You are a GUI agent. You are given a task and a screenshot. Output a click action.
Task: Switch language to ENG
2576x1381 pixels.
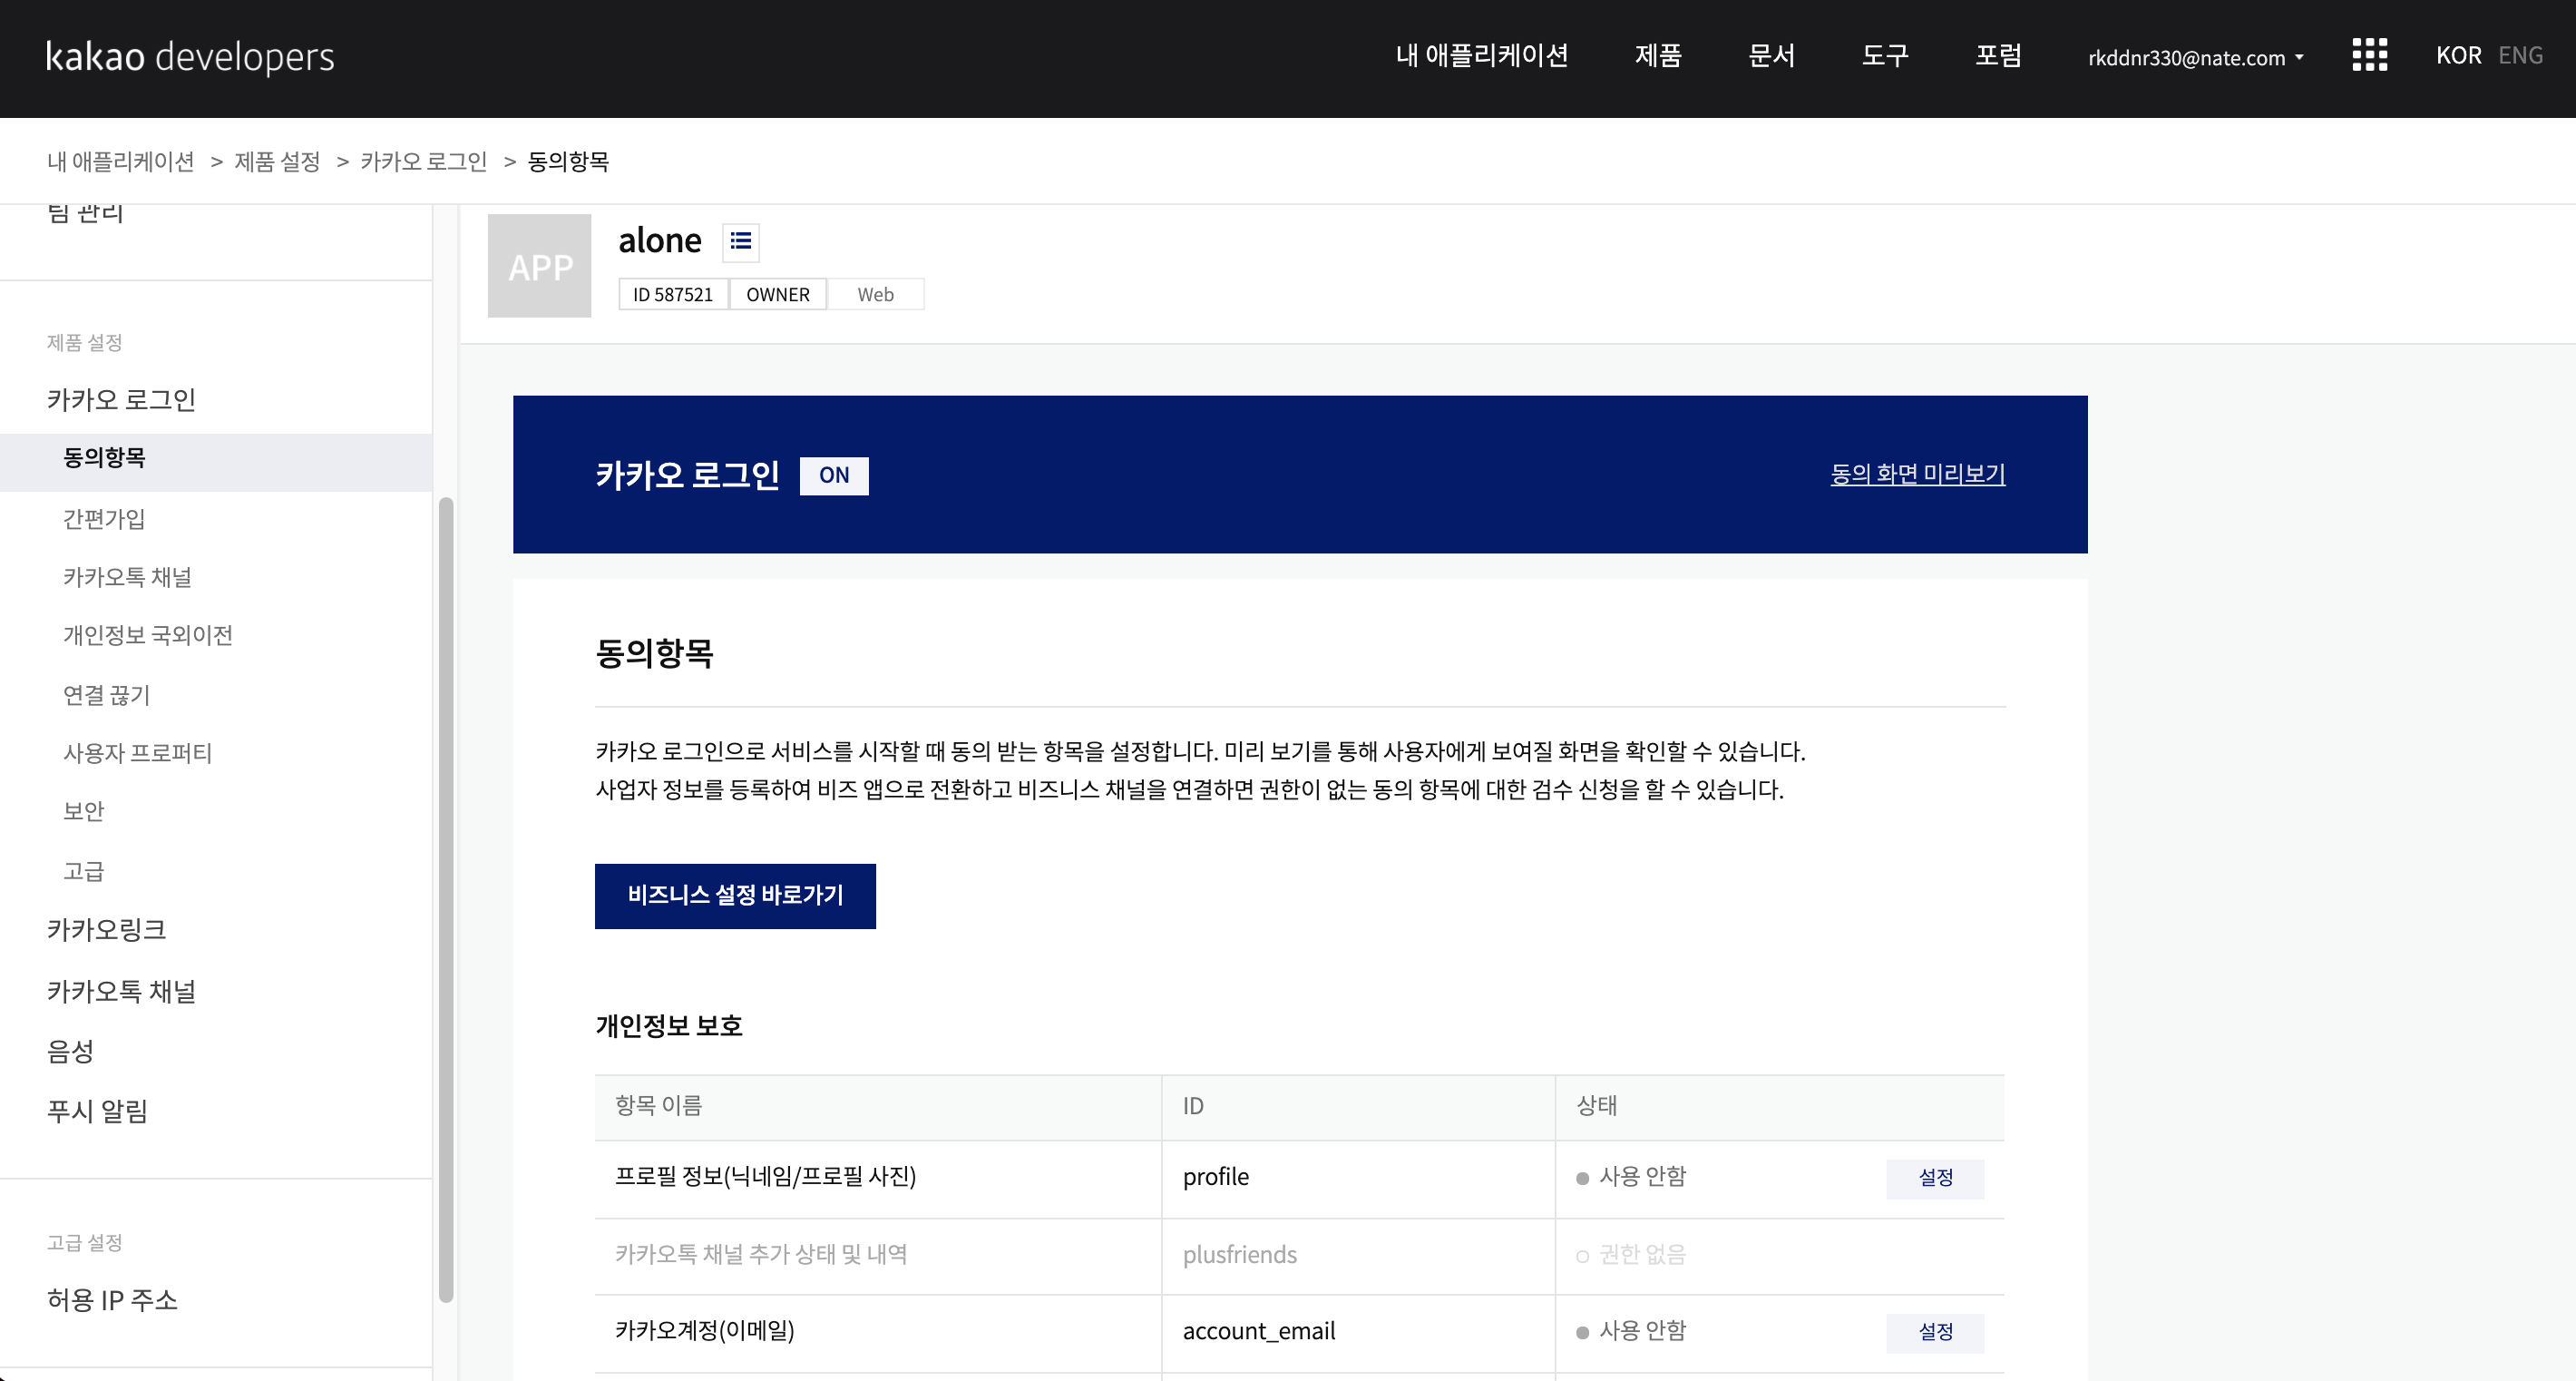click(2520, 56)
